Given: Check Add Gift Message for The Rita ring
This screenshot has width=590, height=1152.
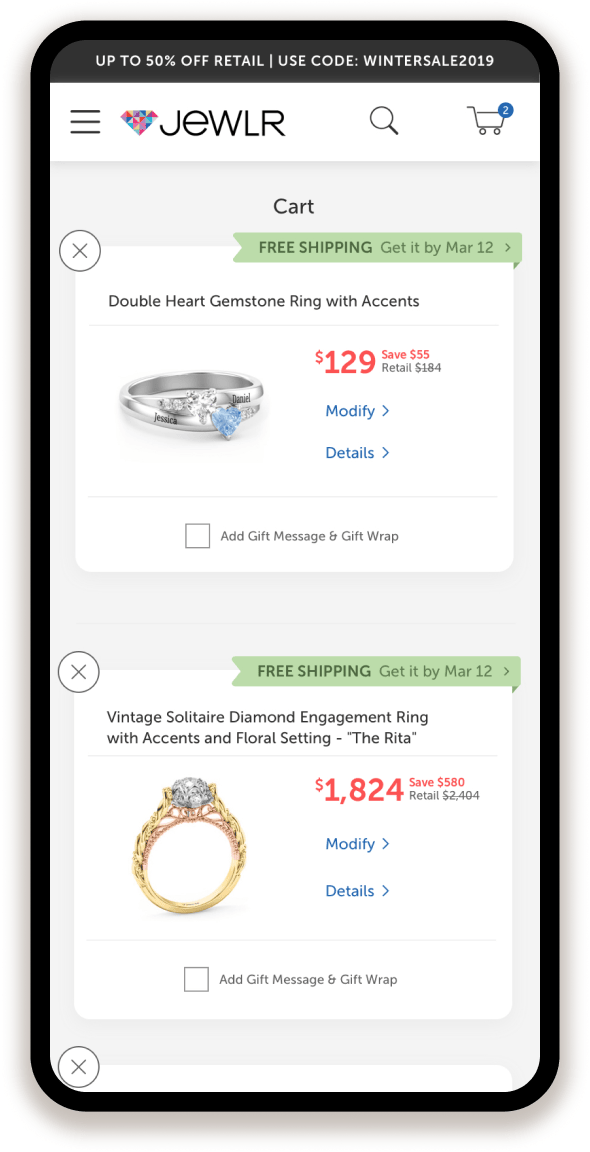Looking at the screenshot, I should (196, 979).
